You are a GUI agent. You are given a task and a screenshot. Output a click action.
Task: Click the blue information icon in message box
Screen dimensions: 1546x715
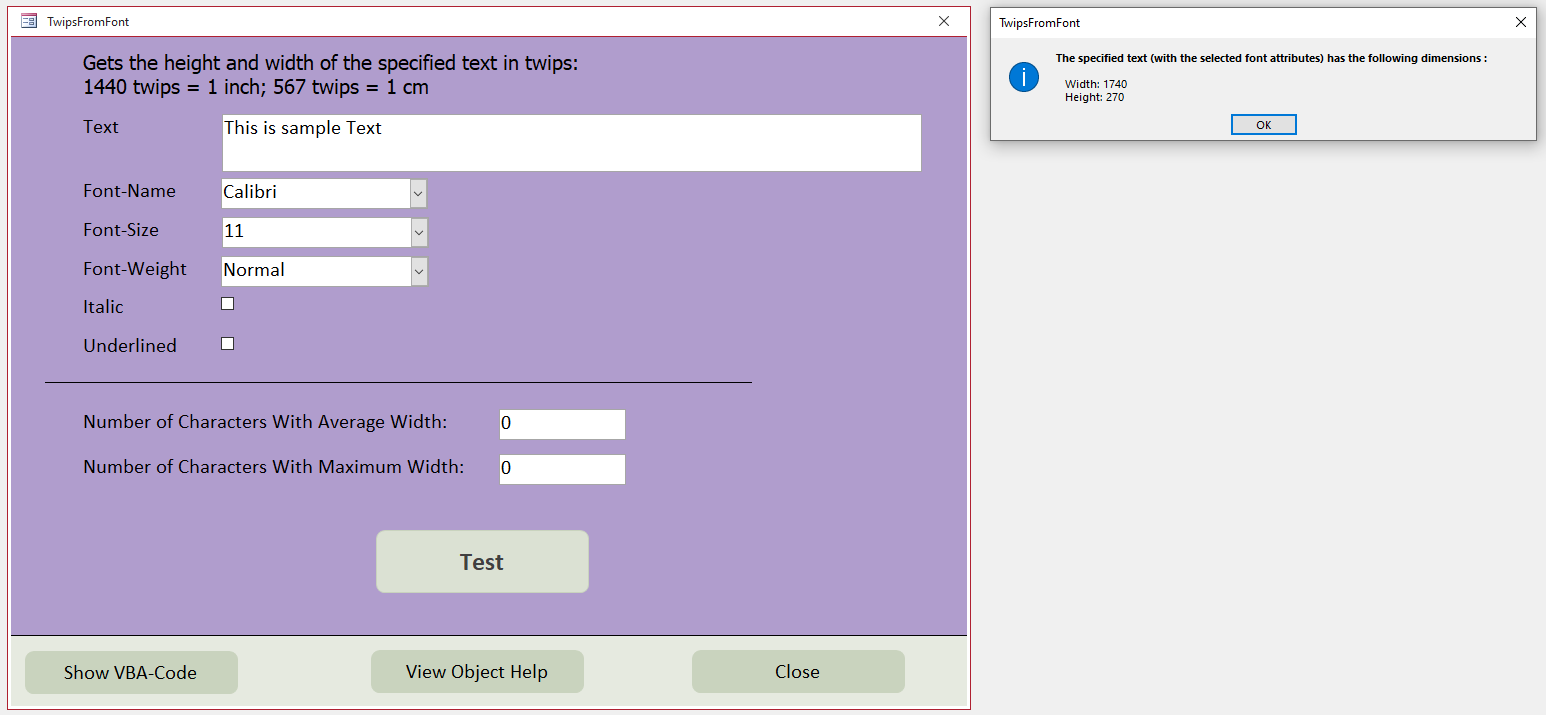tap(1024, 77)
